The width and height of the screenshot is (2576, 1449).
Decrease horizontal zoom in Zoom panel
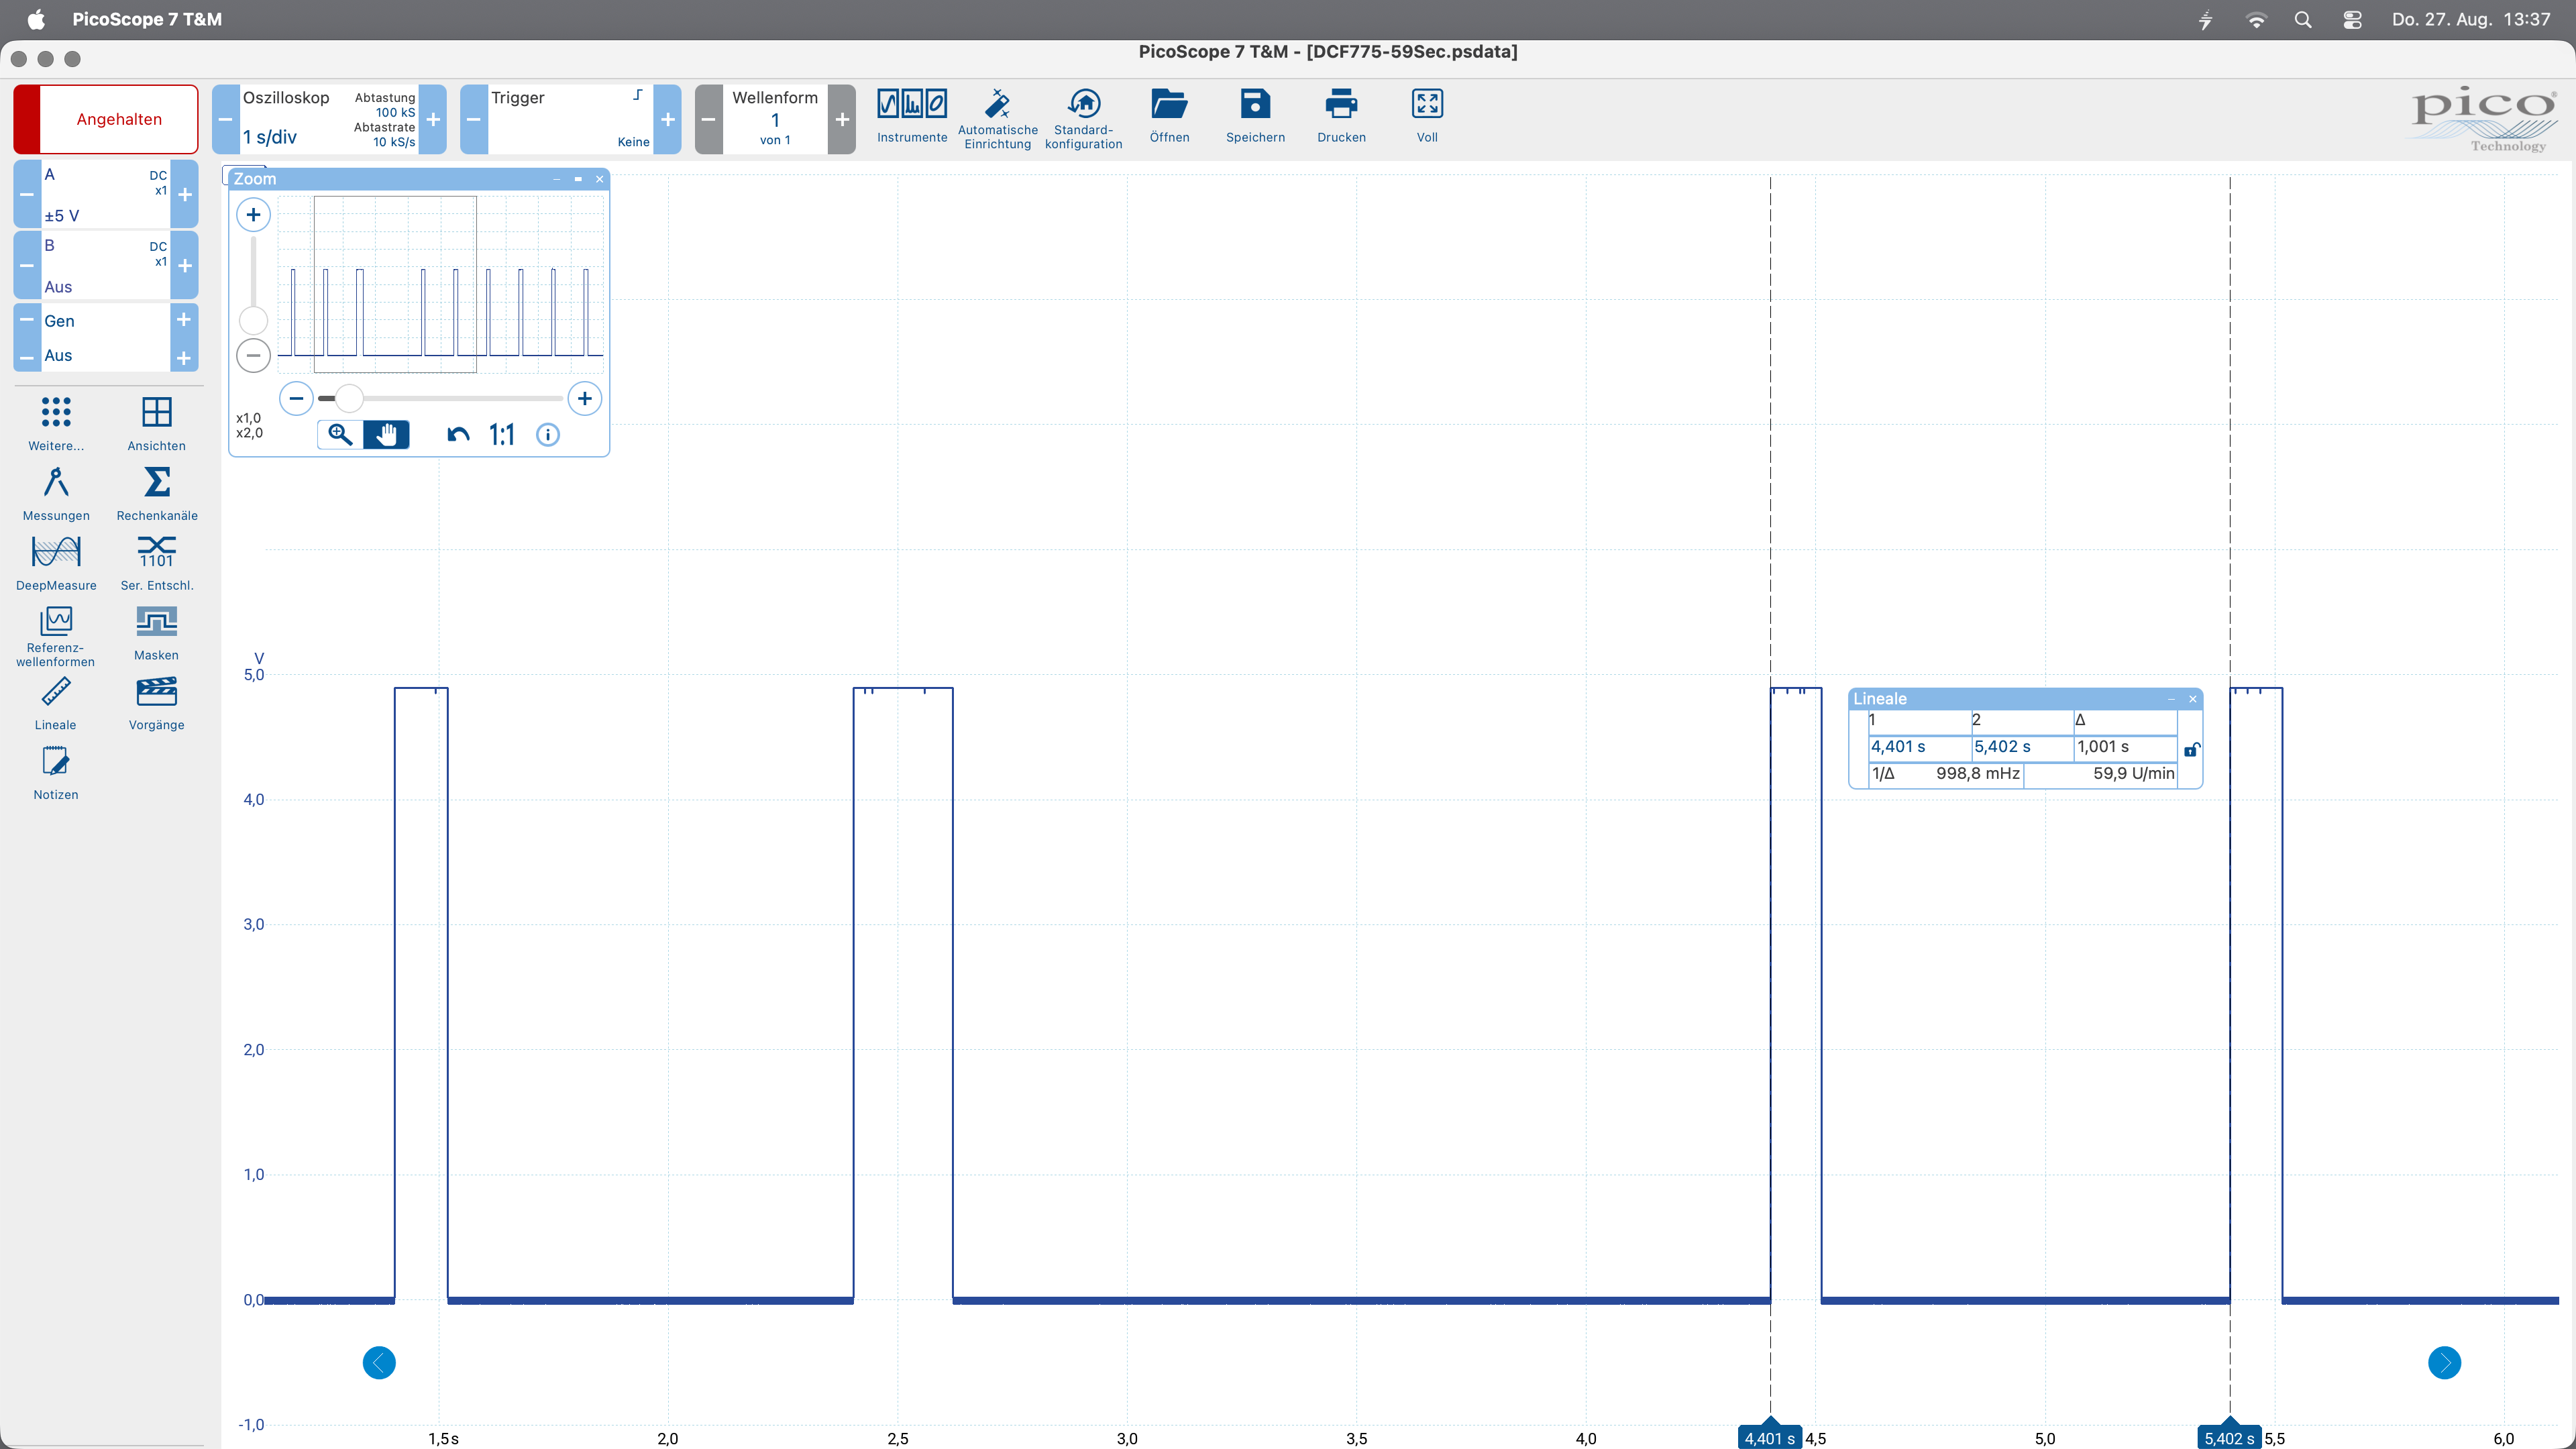pyautogui.click(x=296, y=399)
